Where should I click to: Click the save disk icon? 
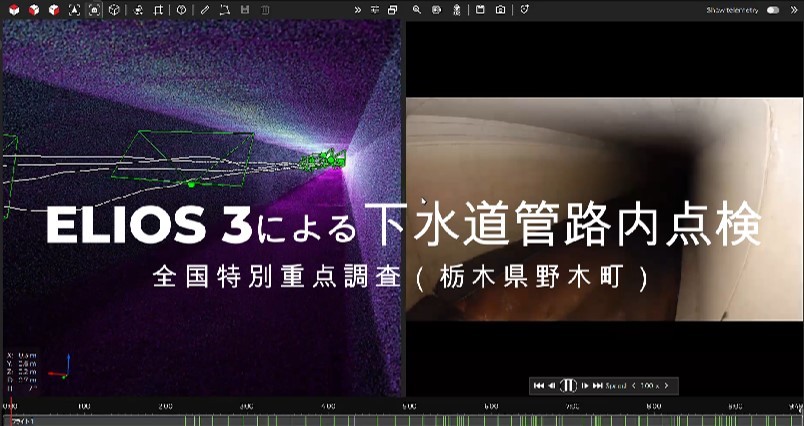[x=245, y=10]
